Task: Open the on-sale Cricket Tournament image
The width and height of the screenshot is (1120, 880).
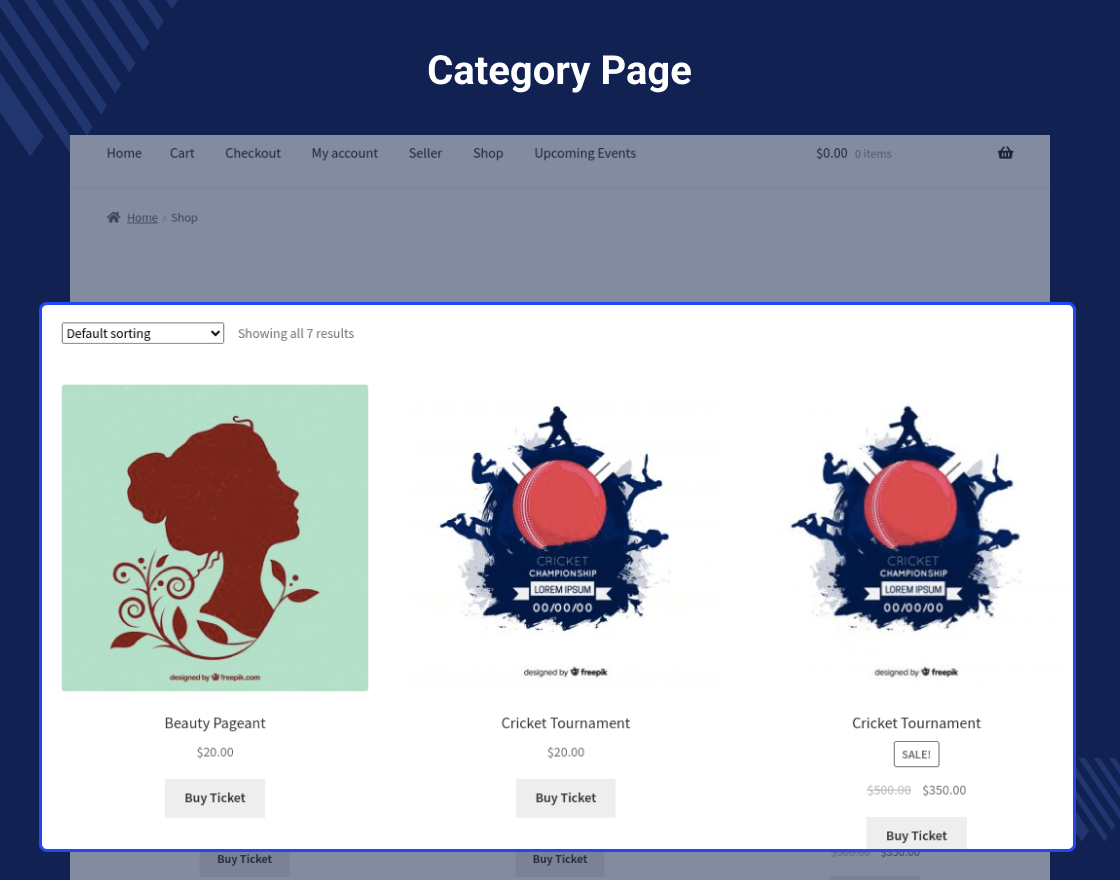Action: point(916,538)
